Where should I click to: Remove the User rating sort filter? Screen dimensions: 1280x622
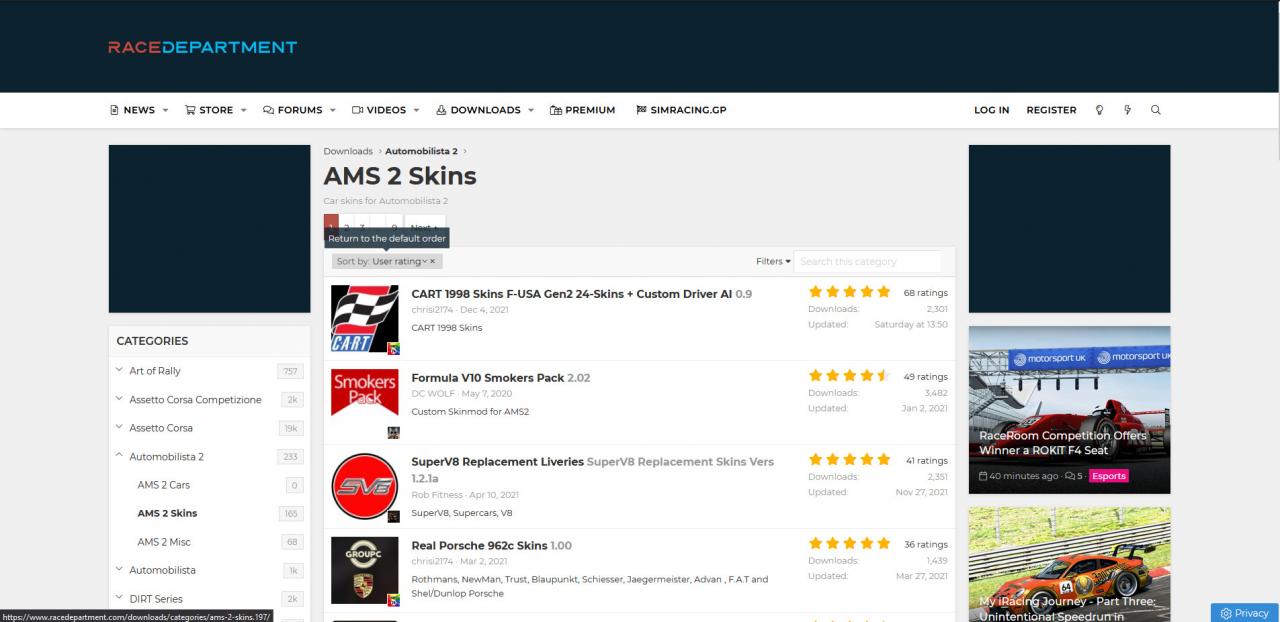pos(432,261)
